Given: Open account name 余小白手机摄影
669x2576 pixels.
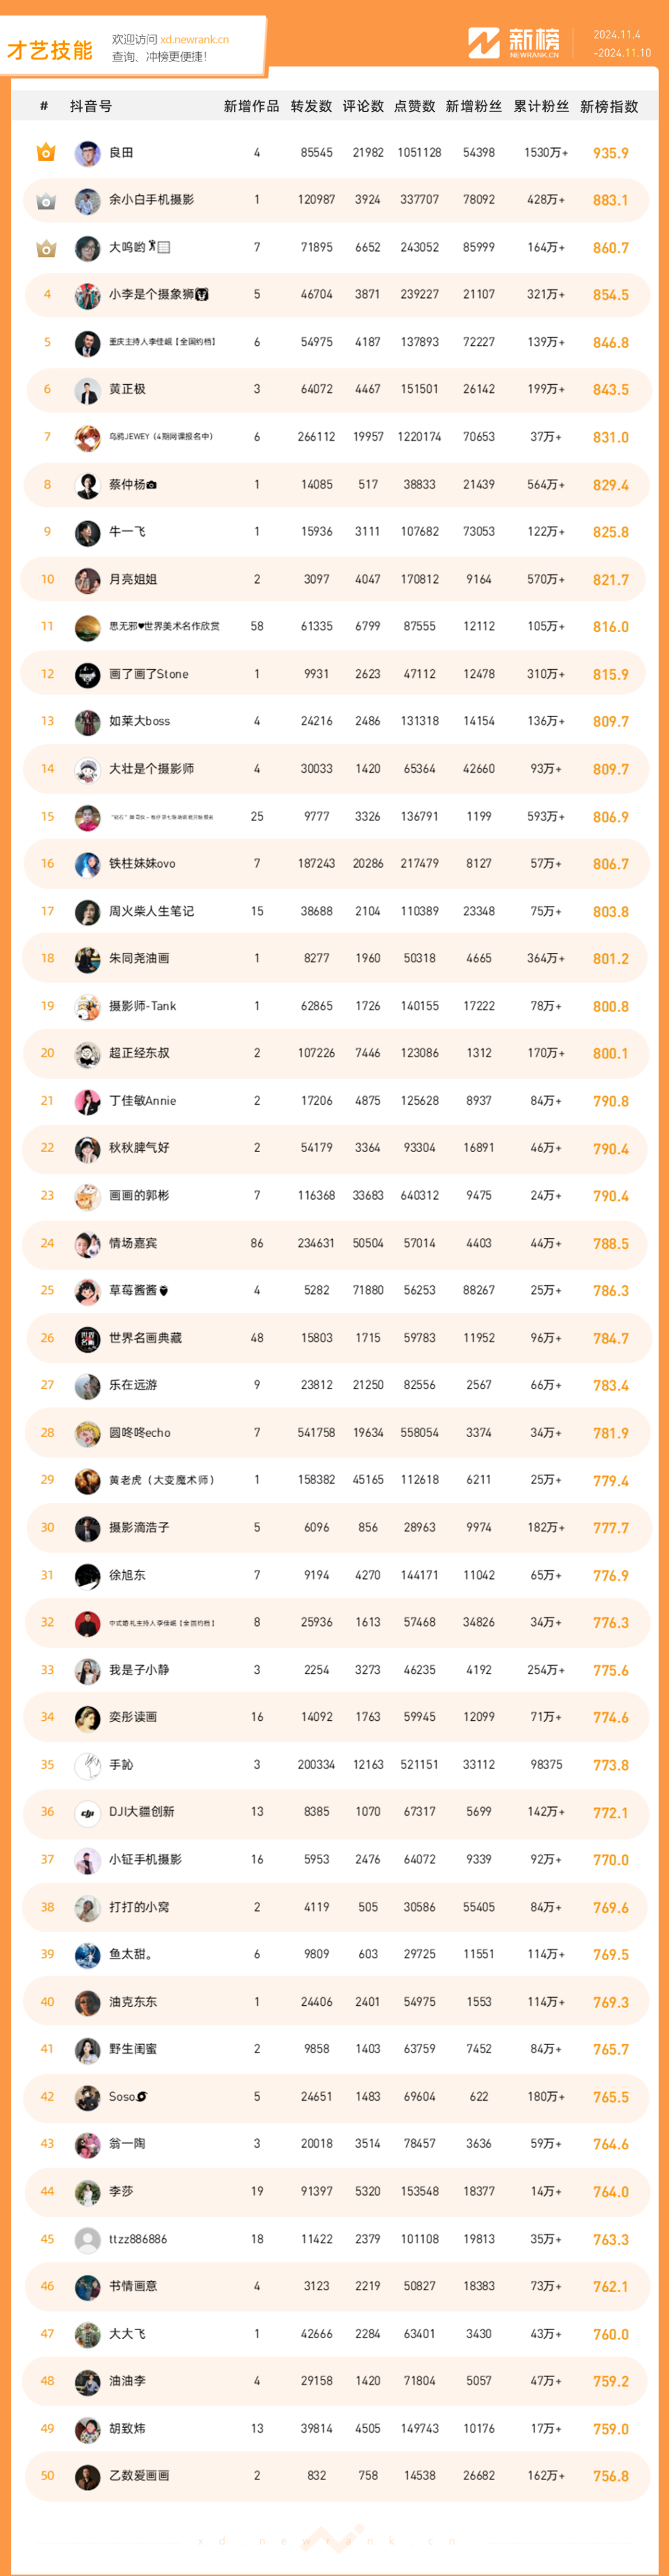Looking at the screenshot, I should point(151,200).
